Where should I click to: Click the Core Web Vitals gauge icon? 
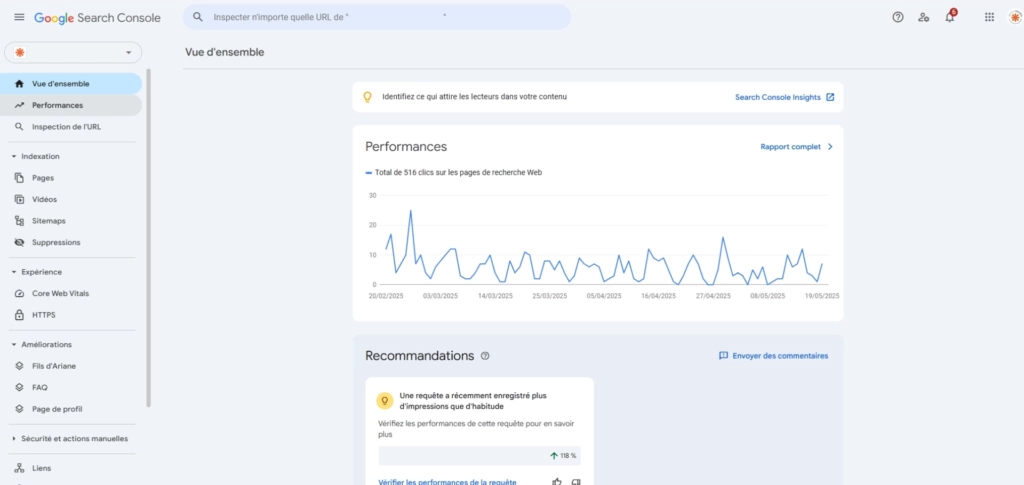point(19,294)
